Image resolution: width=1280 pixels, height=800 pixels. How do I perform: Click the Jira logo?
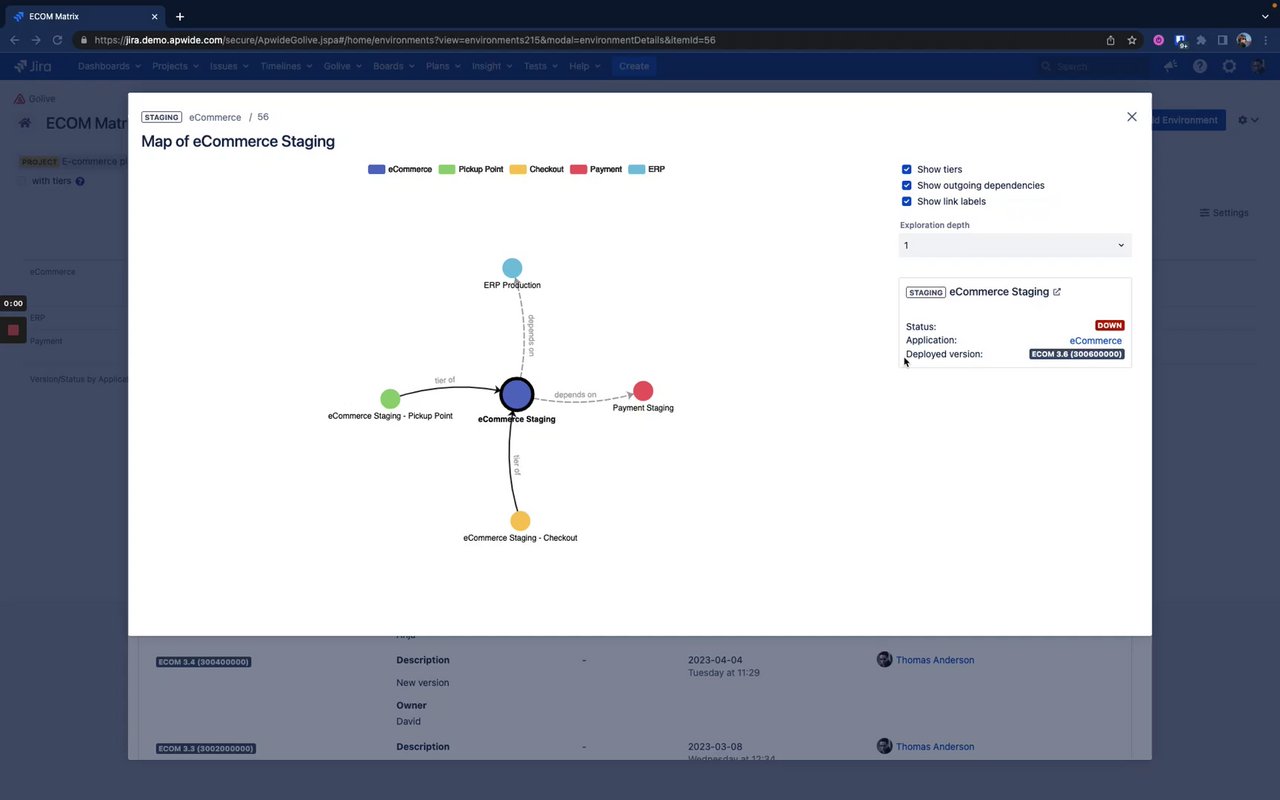33,66
